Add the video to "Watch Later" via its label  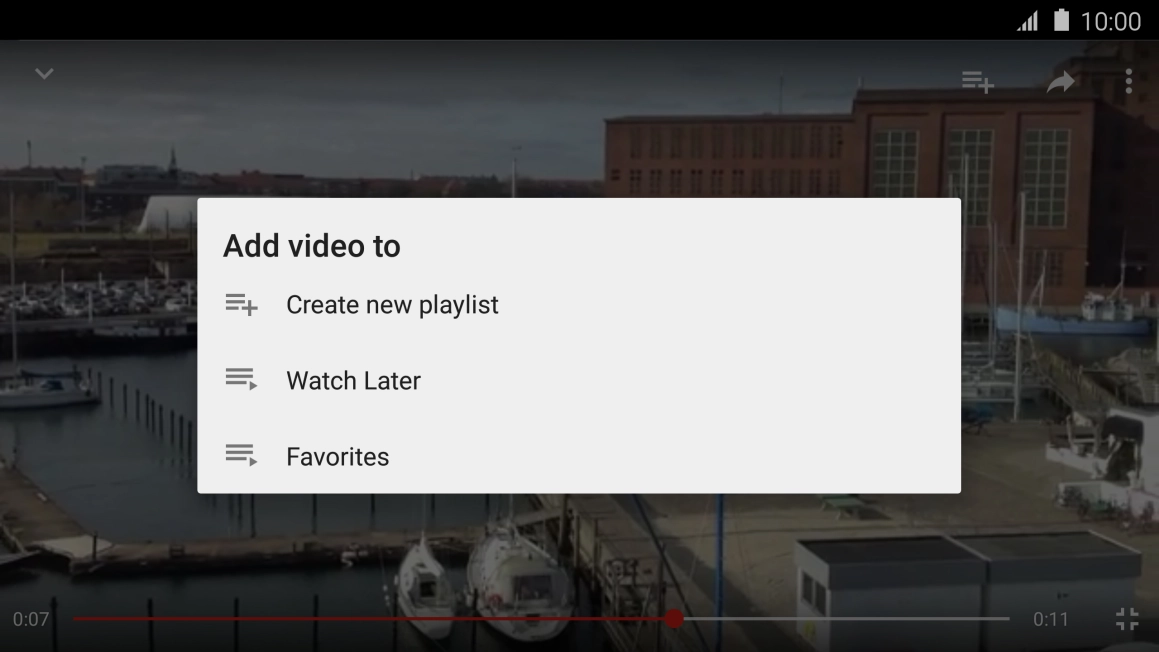(353, 381)
